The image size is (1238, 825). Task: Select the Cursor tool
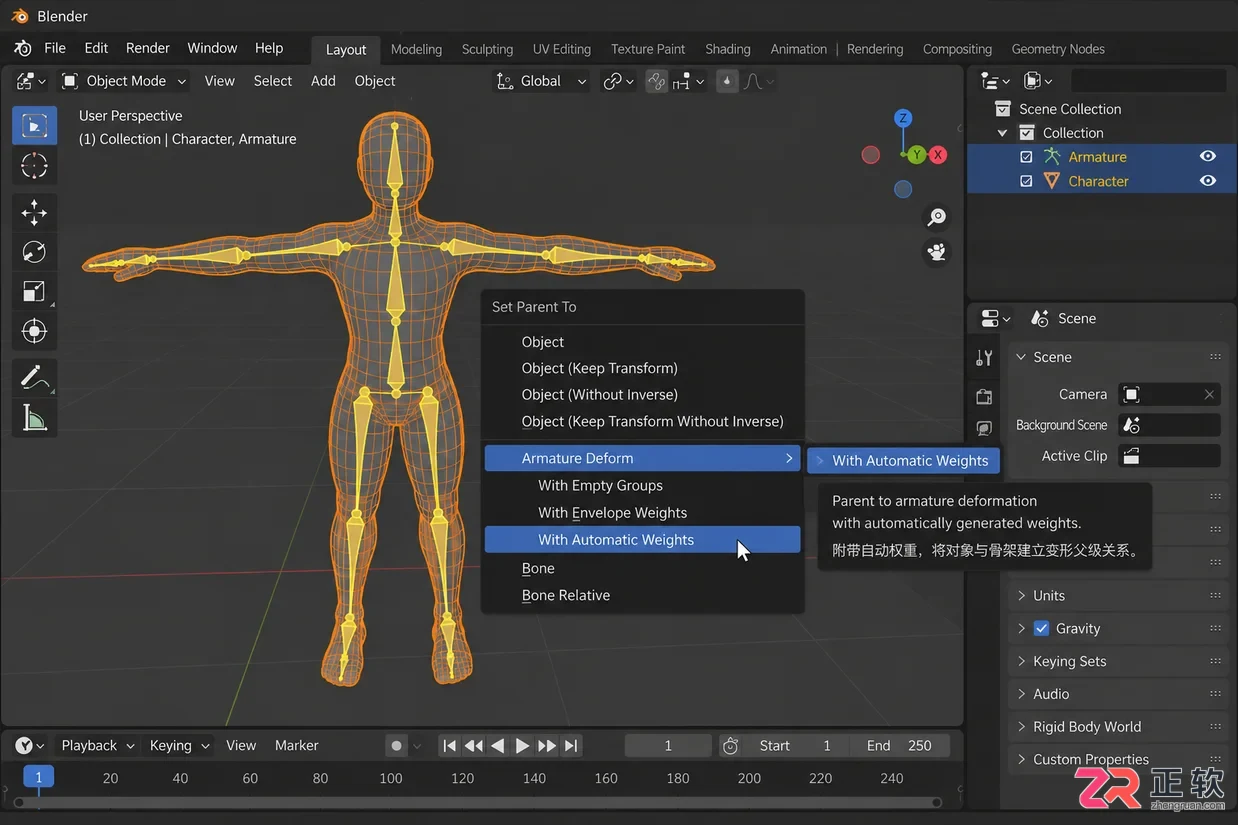click(34, 166)
